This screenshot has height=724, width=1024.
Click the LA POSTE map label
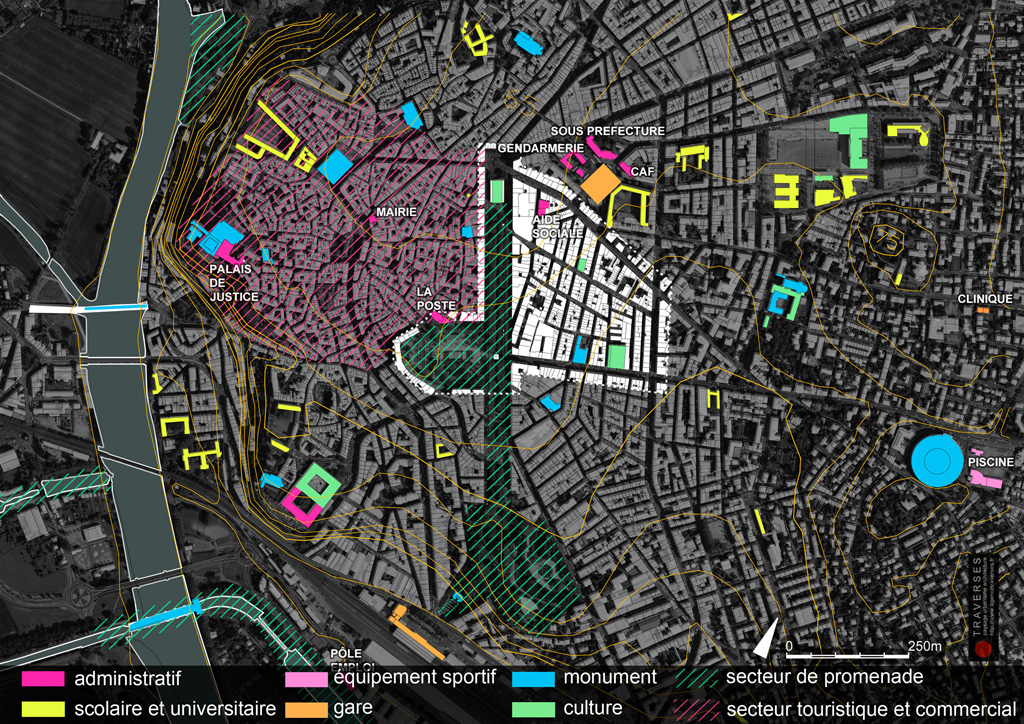tap(436, 299)
